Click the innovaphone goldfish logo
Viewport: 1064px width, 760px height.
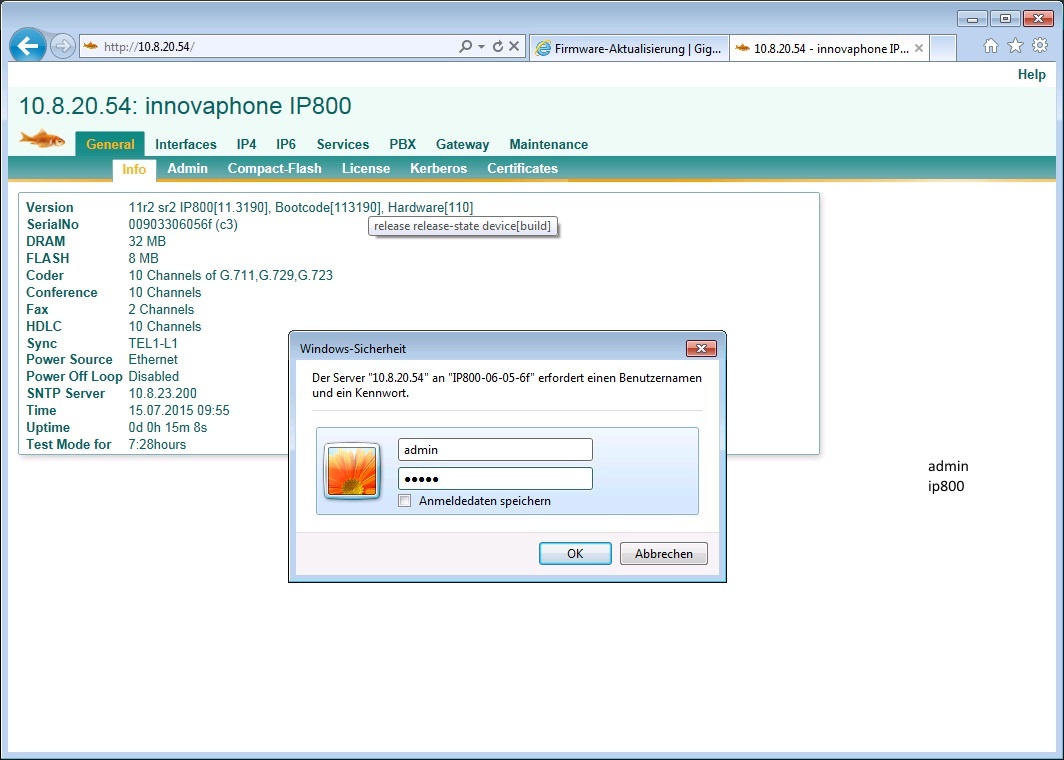pyautogui.click(x=42, y=139)
